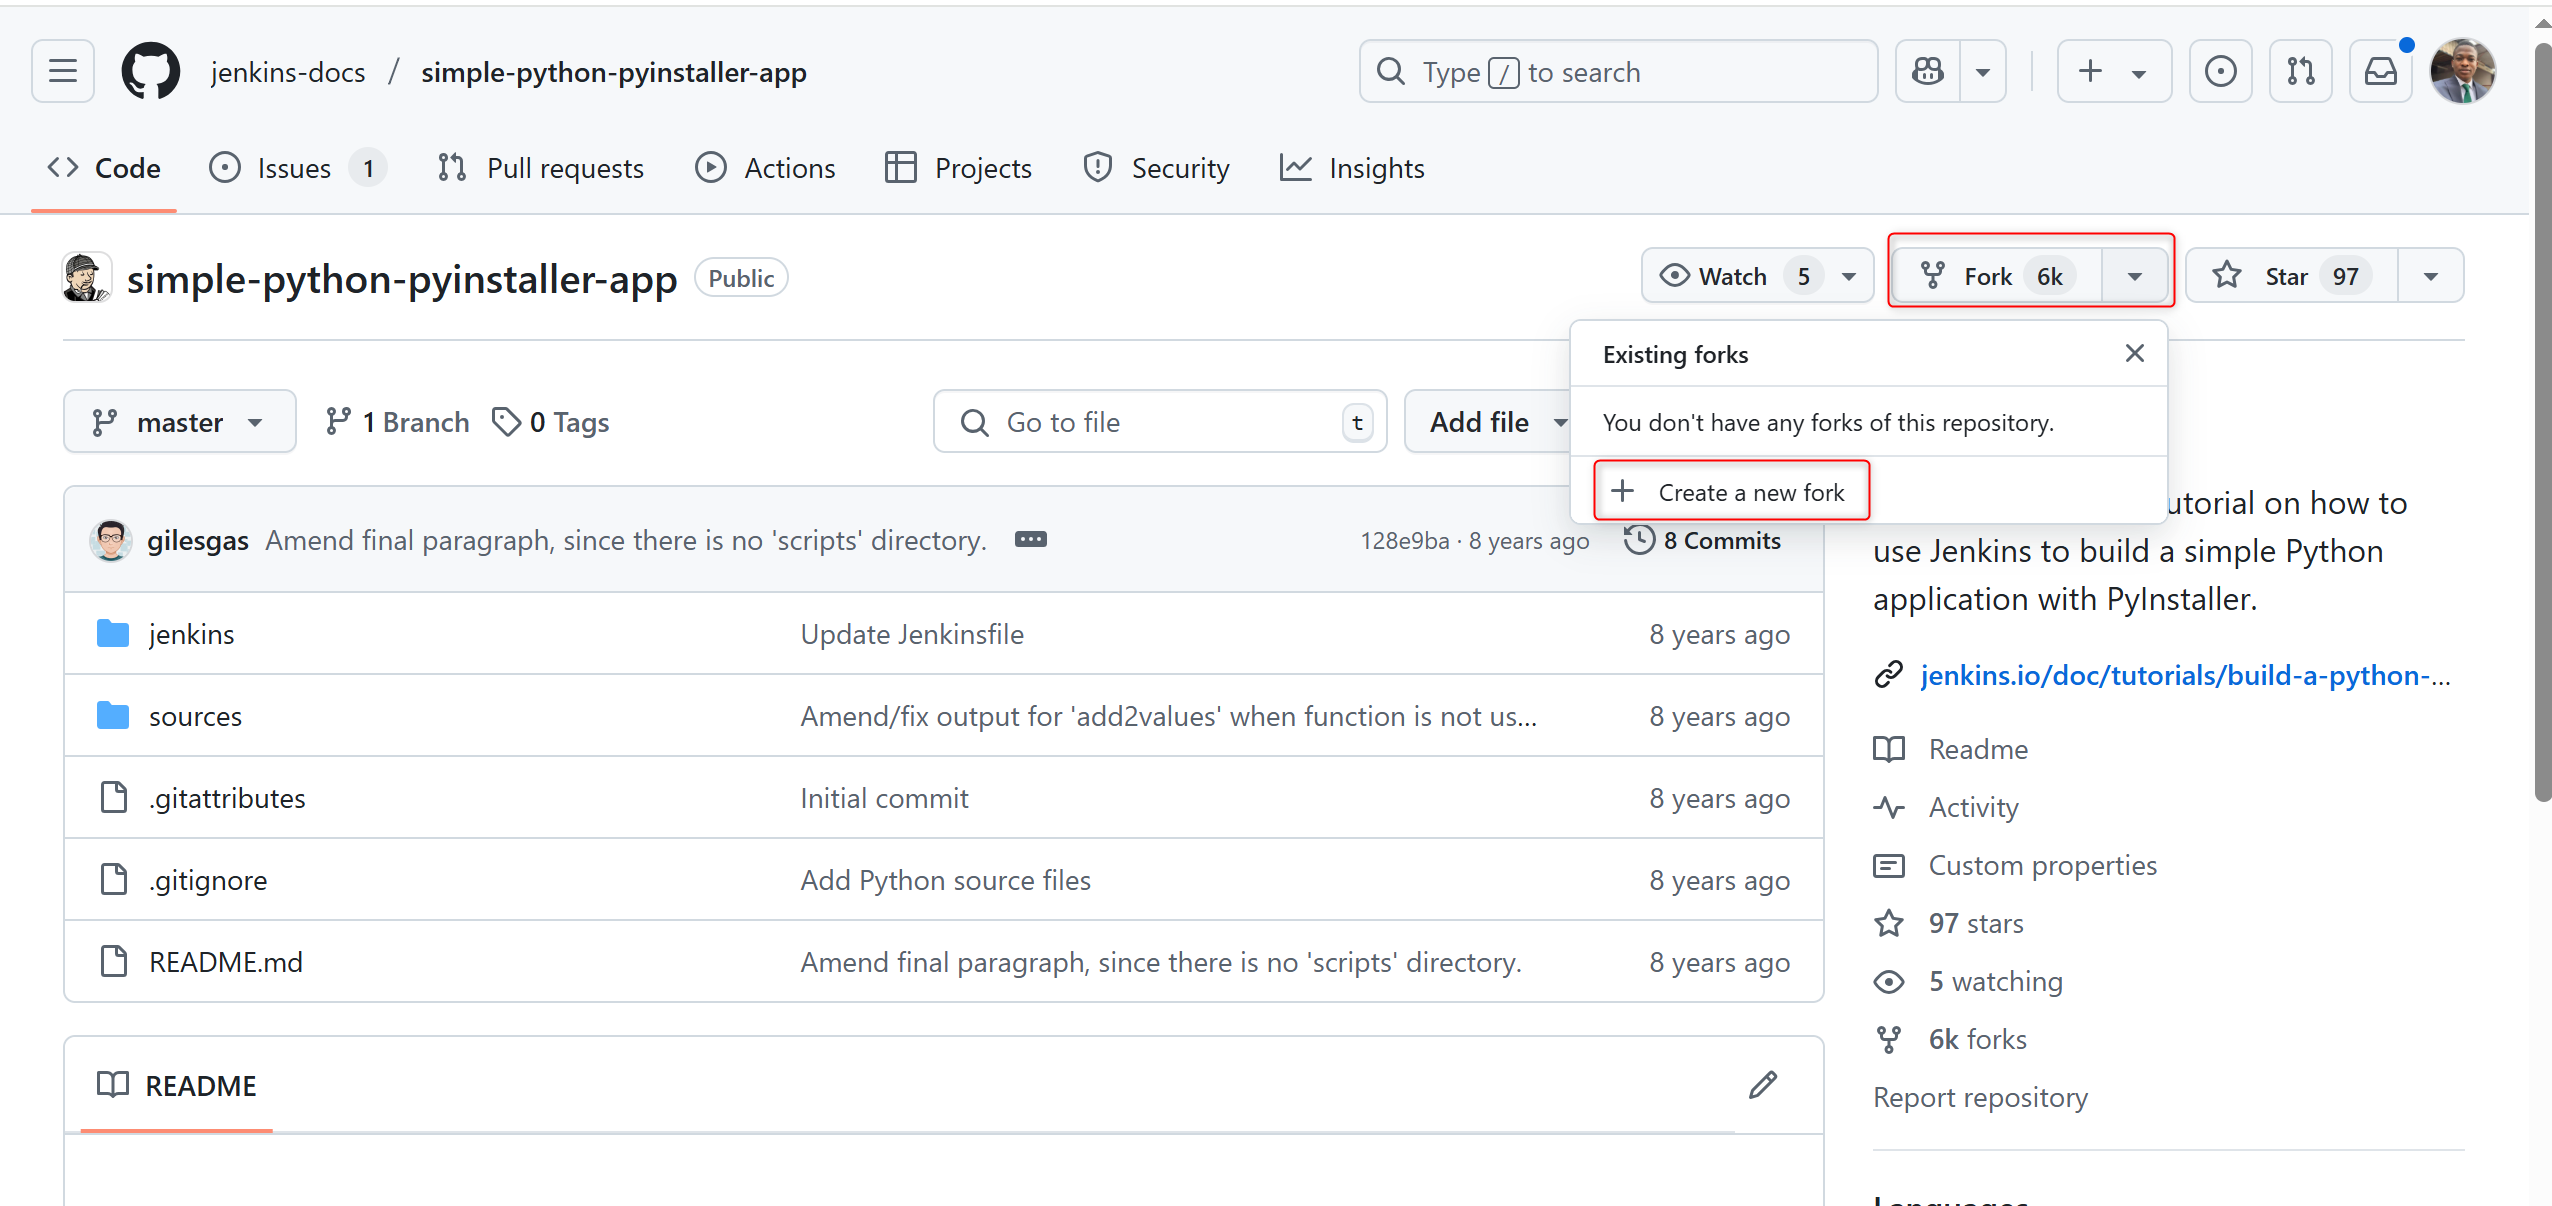Click gilesgas avatar in commit row

pos(111,540)
